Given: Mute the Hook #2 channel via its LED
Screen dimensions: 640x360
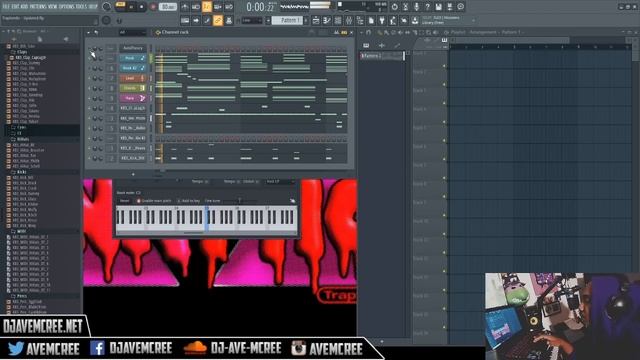Looking at the screenshot, I should point(90,68).
